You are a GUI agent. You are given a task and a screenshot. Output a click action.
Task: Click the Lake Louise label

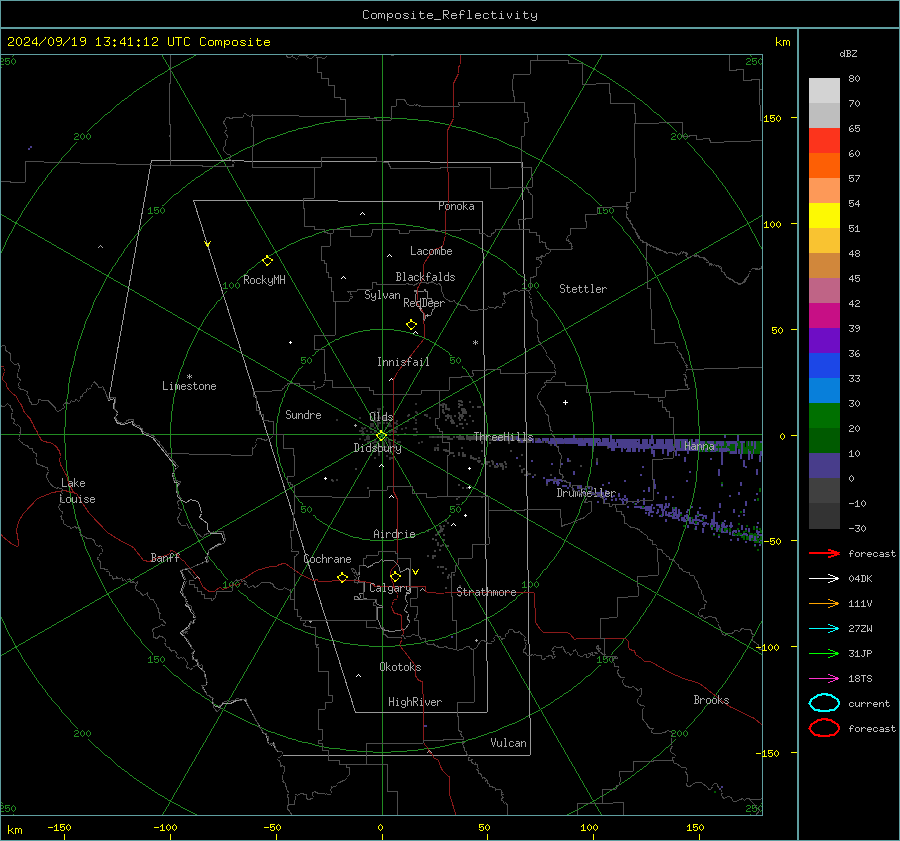[x=77, y=491]
